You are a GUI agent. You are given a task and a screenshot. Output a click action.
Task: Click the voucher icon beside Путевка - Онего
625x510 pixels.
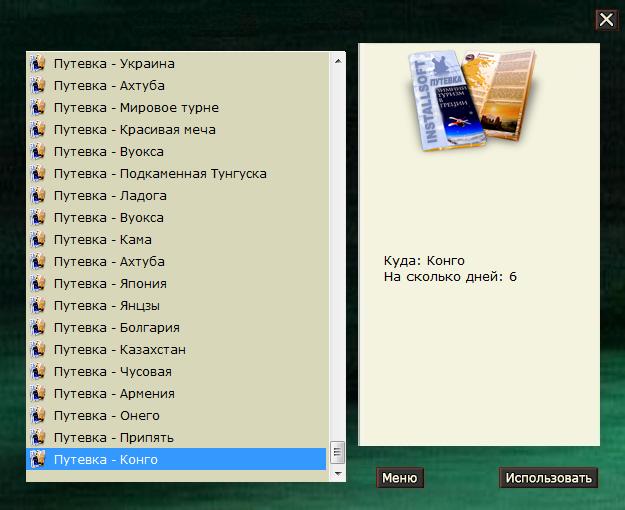[38, 415]
